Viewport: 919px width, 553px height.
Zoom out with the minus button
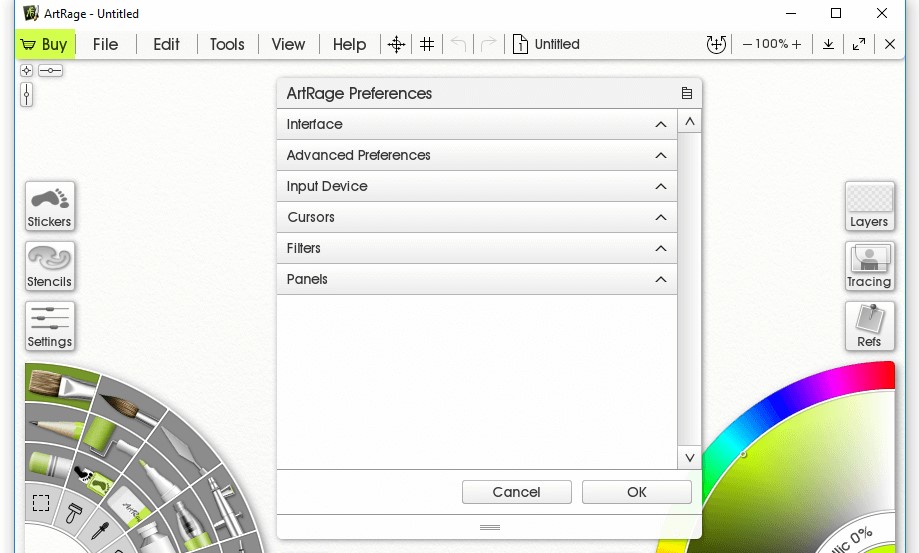[747, 45]
